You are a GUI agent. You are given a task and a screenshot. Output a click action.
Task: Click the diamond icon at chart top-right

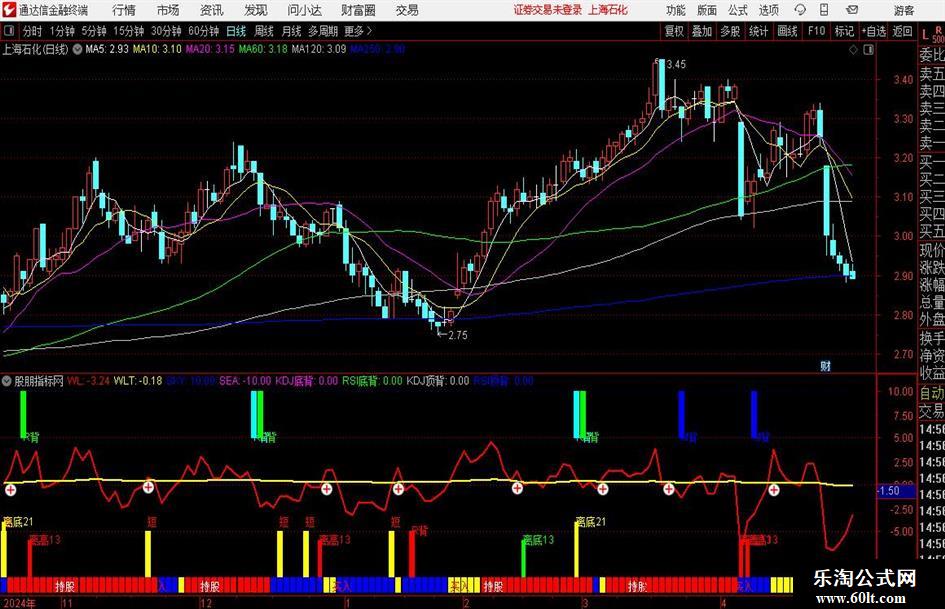coord(853,49)
